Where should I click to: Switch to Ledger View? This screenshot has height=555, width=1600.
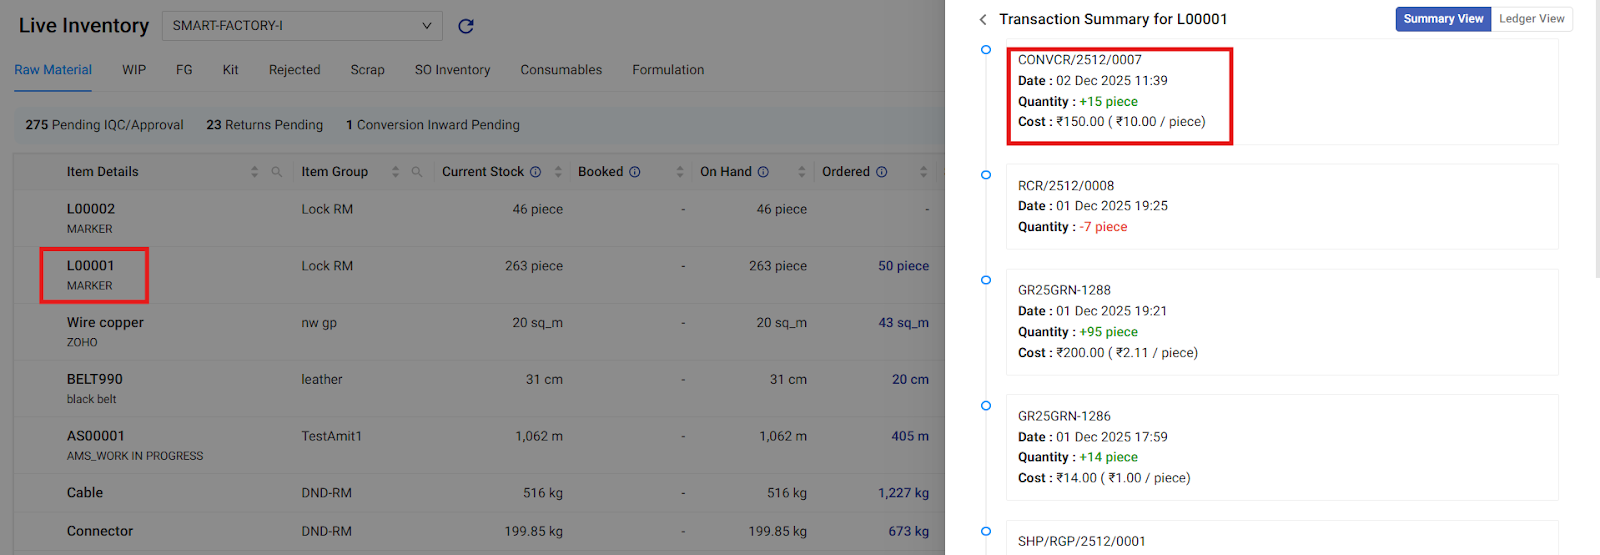click(x=1531, y=19)
